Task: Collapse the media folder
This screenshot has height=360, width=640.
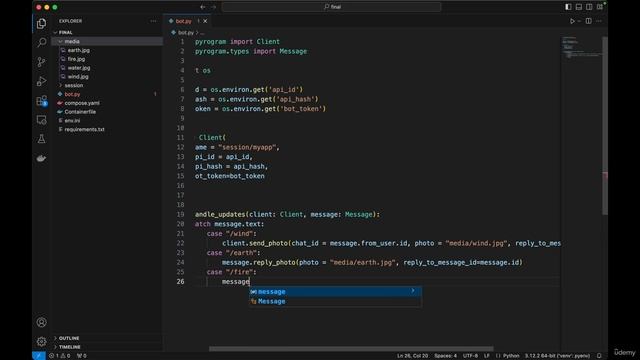Action: click(x=72, y=42)
